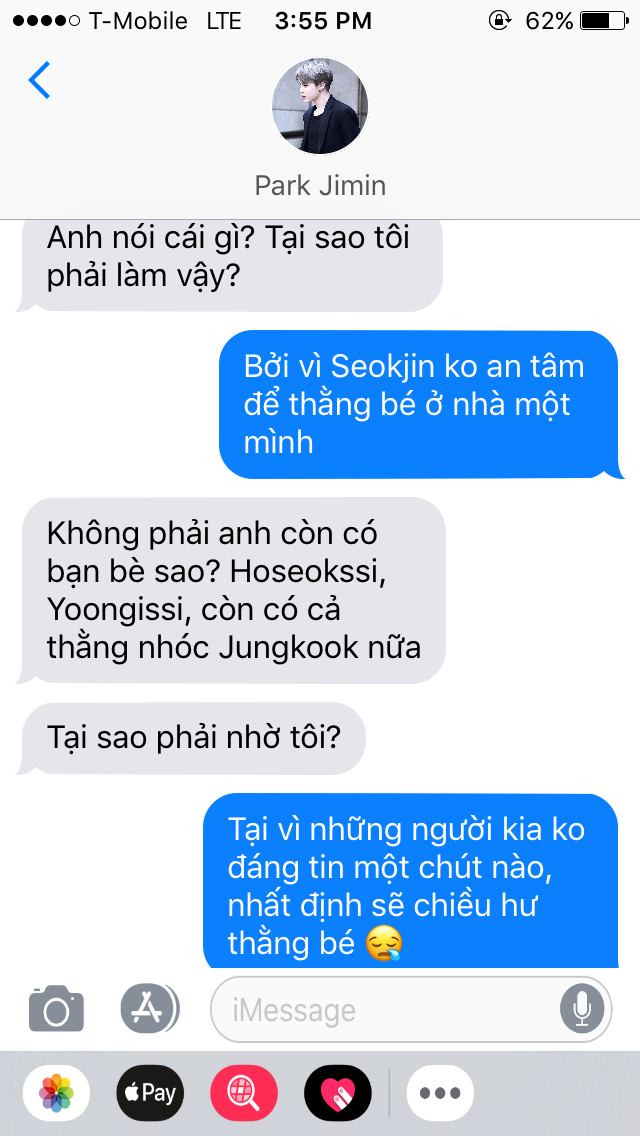Image resolution: width=640 pixels, height=1136 pixels.
Task: Tap gray bubble 'Anh nói cái gì?'
Action: [230, 266]
